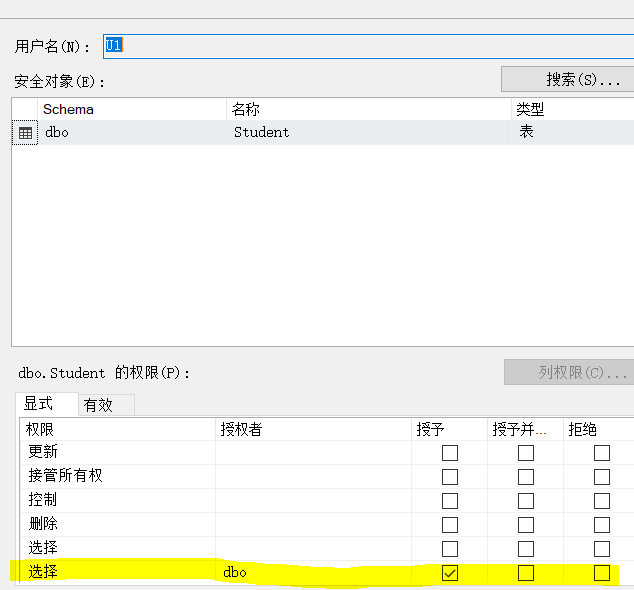This screenshot has height=590, width=634.
Task: Check 拒绝 for the 更新 permission
Action: (602, 453)
